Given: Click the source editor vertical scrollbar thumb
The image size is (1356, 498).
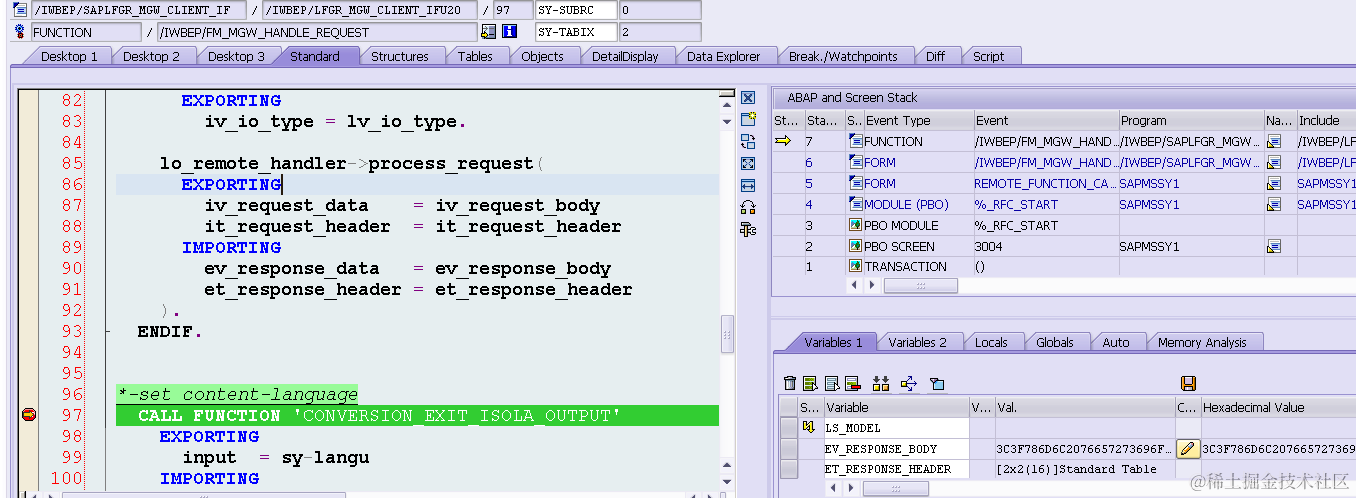Looking at the screenshot, I should tap(728, 335).
